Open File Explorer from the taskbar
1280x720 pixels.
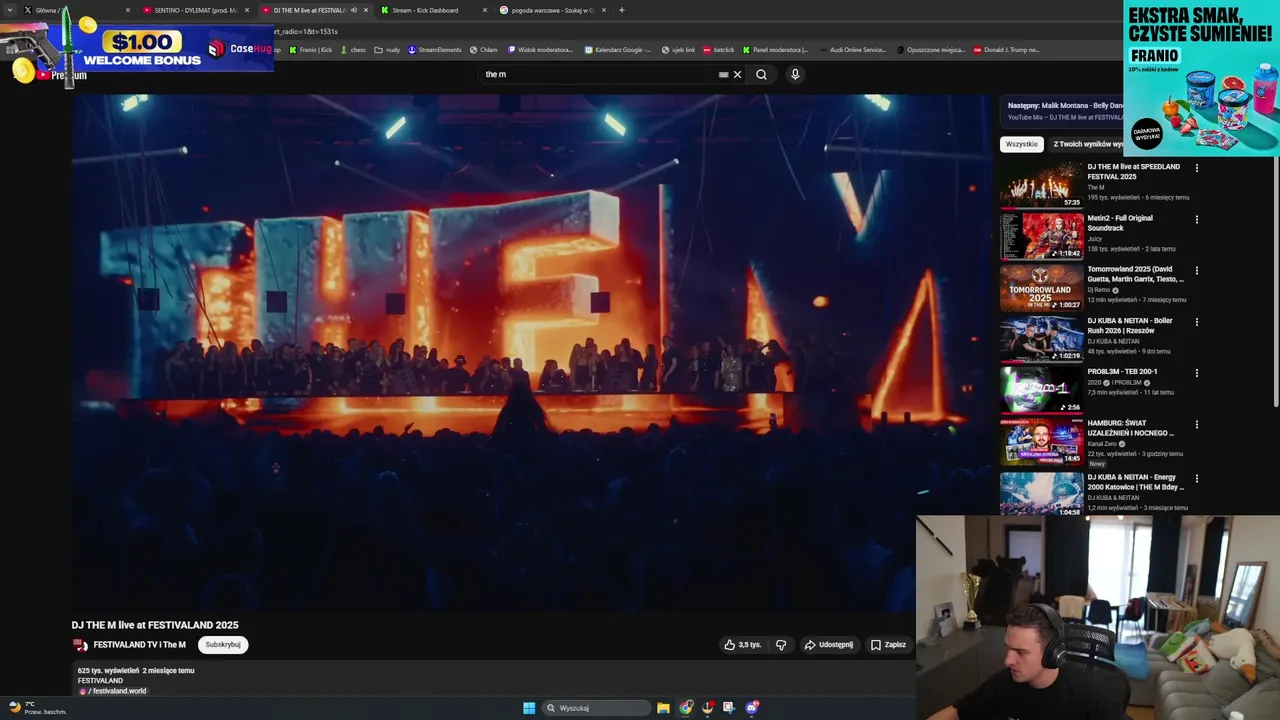pyautogui.click(x=663, y=708)
